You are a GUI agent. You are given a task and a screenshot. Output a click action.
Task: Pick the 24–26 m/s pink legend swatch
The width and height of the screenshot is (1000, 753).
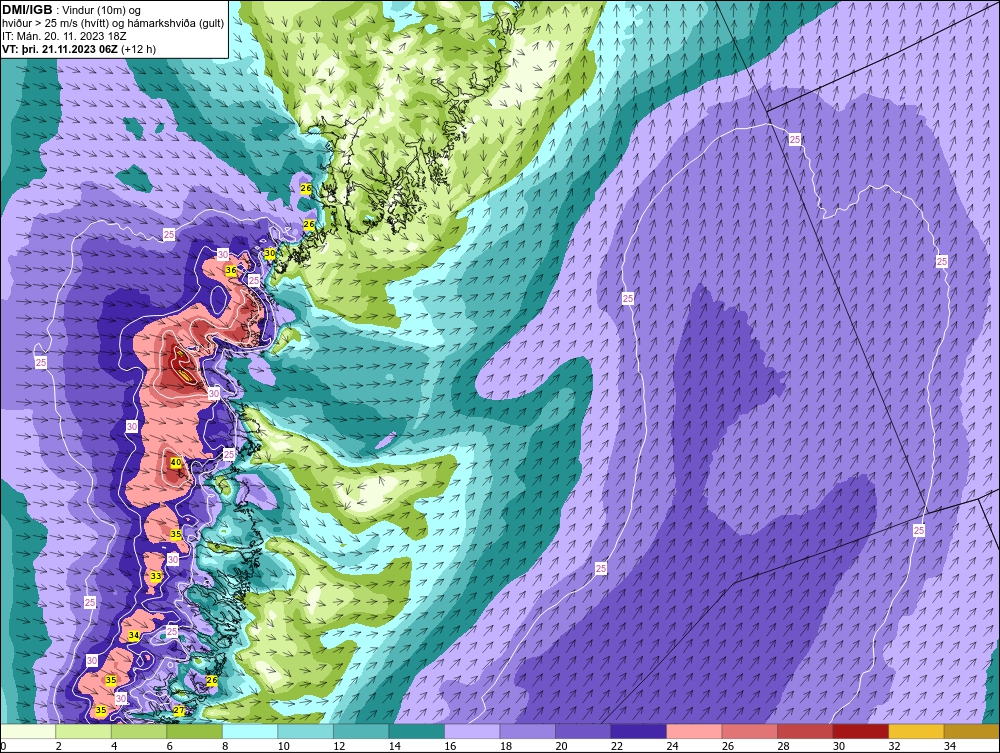pos(694,731)
